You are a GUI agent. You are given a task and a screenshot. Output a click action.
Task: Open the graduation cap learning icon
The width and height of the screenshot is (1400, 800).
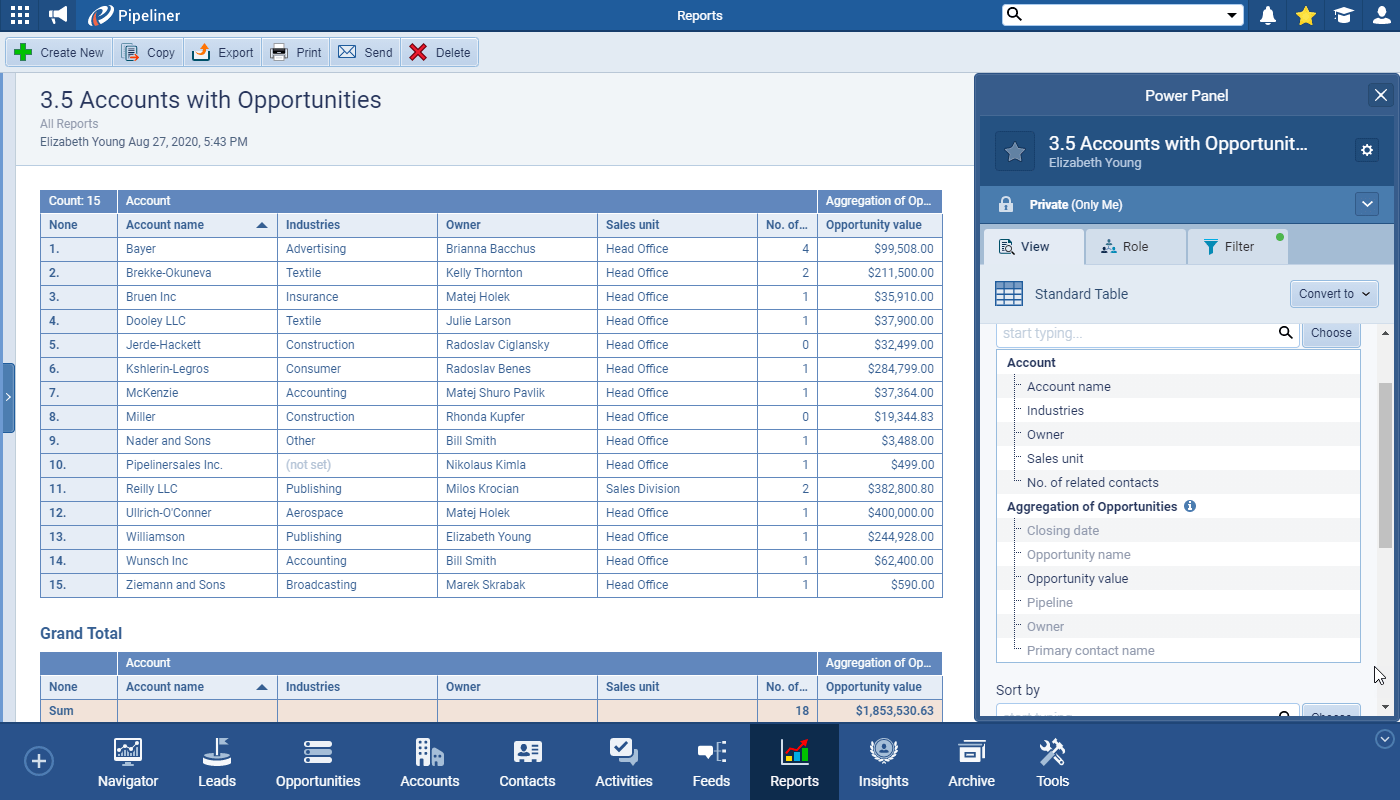[1343, 15]
